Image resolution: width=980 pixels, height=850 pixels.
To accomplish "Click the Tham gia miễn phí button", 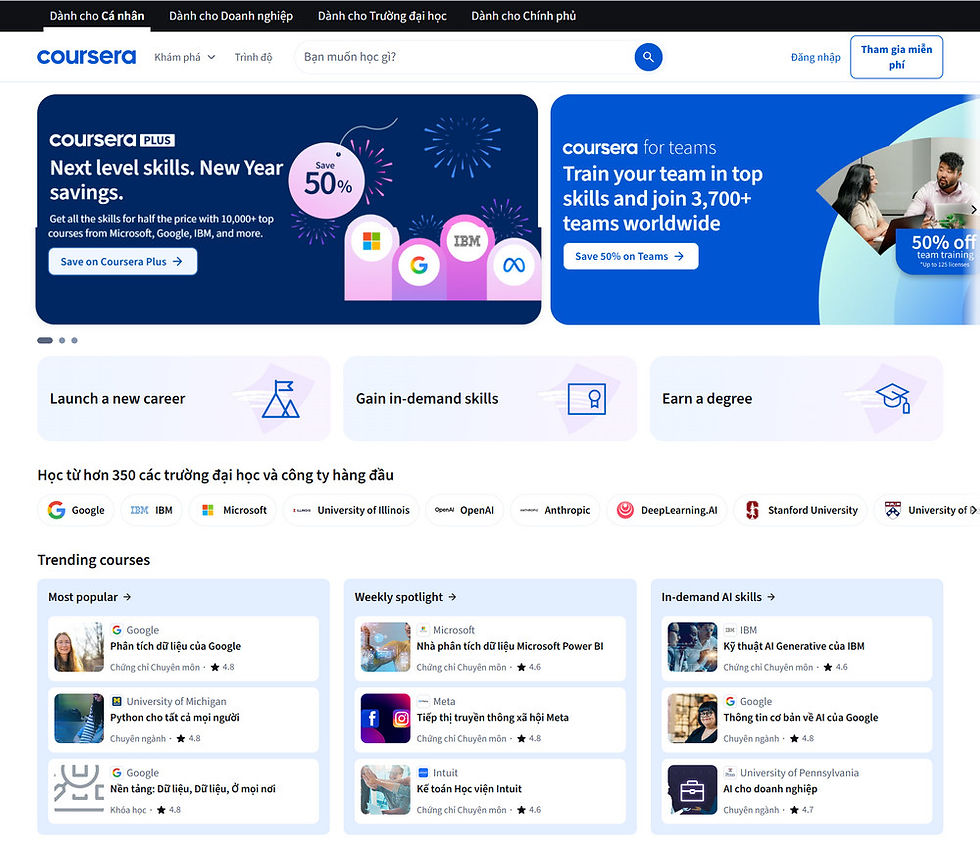I will (896, 57).
